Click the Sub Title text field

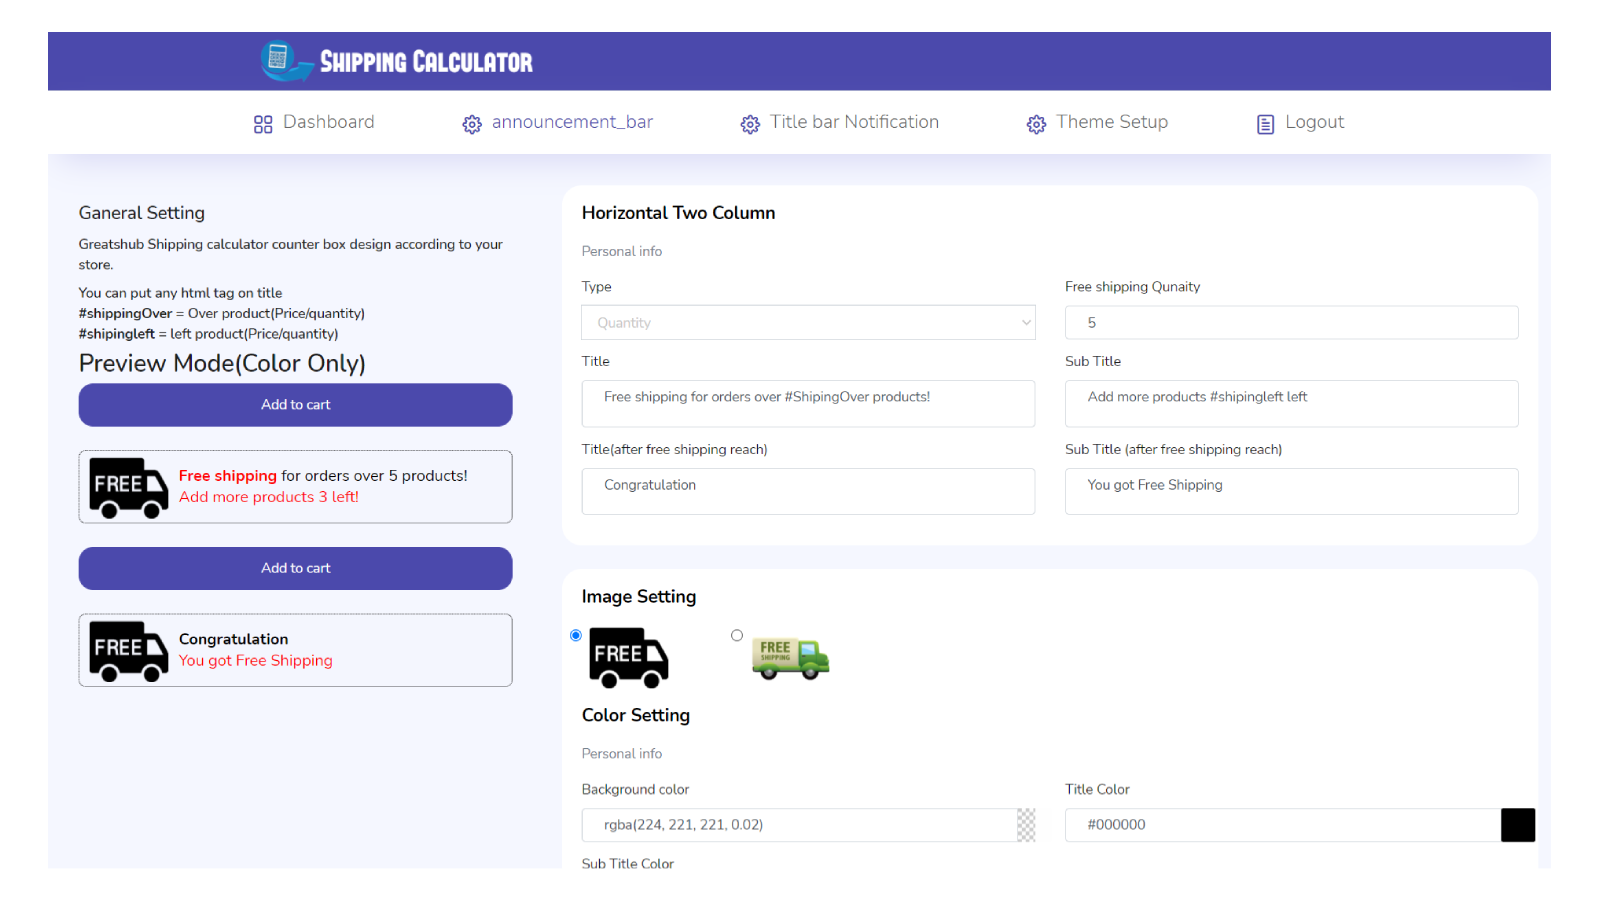[1292, 404]
